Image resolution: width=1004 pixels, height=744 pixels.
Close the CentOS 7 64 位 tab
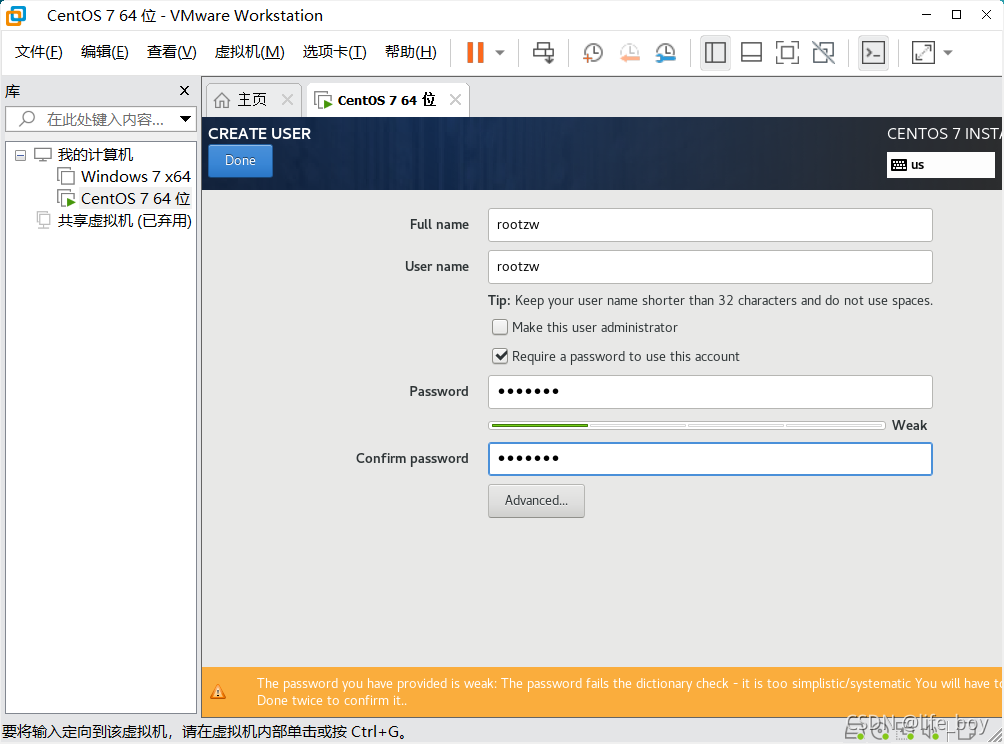tap(455, 100)
